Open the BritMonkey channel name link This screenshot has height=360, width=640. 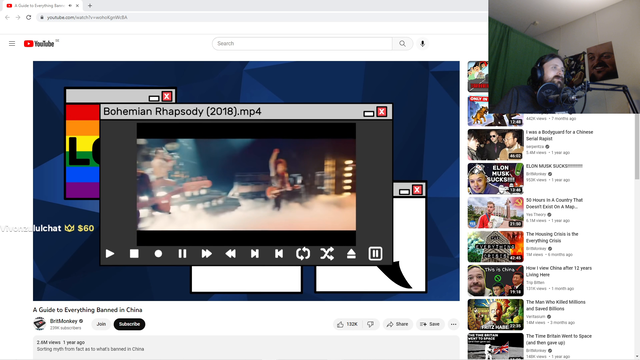(64, 321)
